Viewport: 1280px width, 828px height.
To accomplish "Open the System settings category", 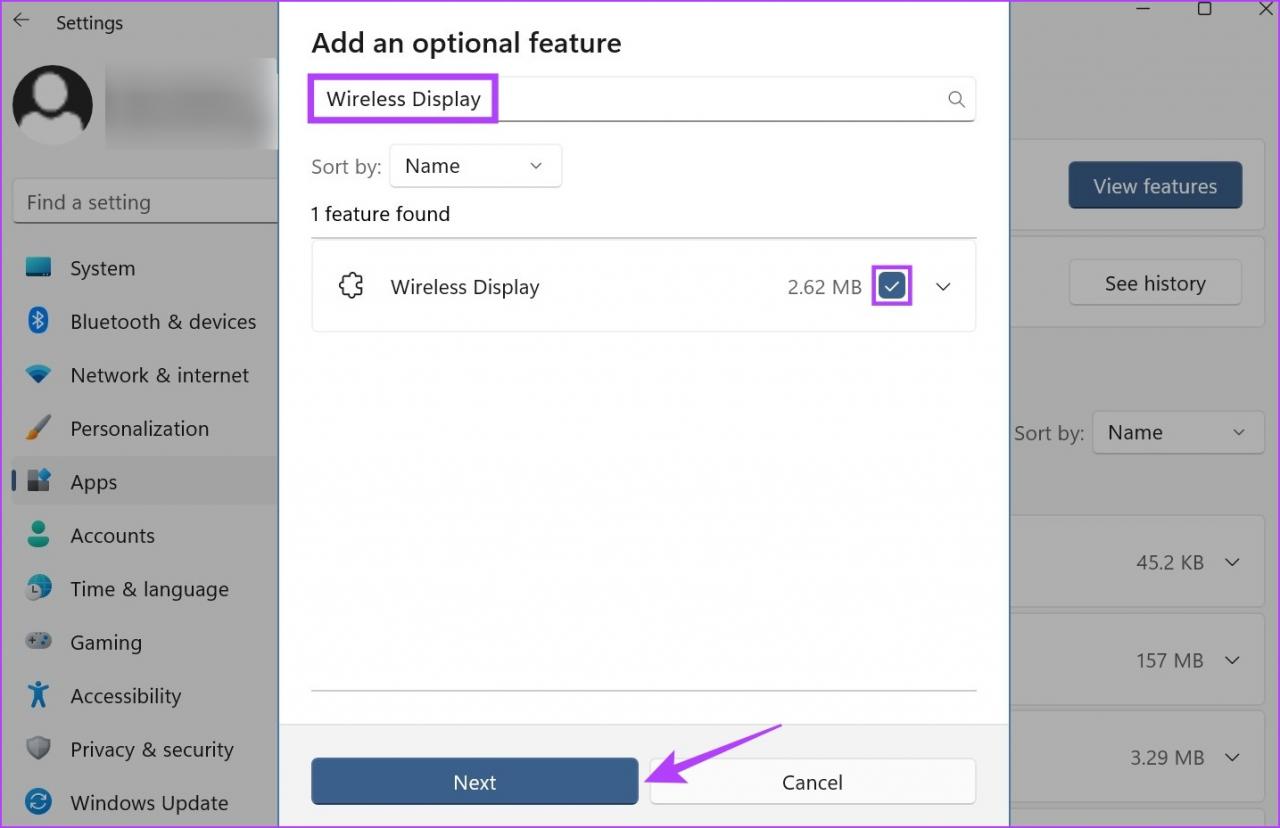I will 102,268.
